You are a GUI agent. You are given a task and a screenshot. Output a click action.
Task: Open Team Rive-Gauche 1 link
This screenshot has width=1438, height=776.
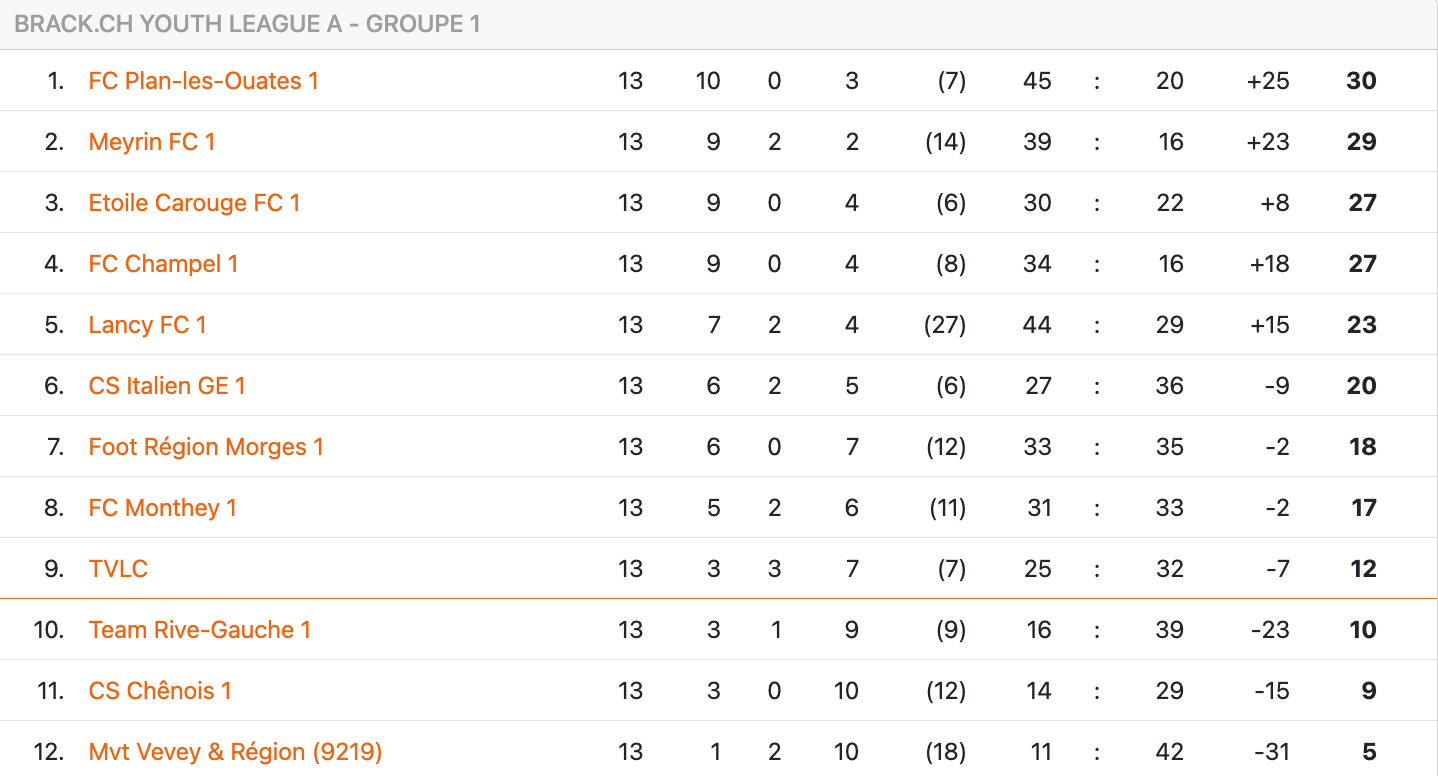200,630
